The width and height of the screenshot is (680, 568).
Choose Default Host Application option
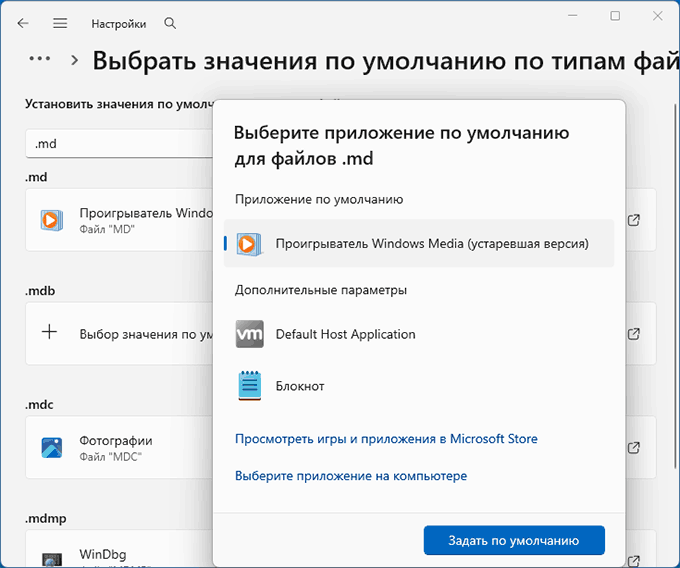tap(419, 334)
